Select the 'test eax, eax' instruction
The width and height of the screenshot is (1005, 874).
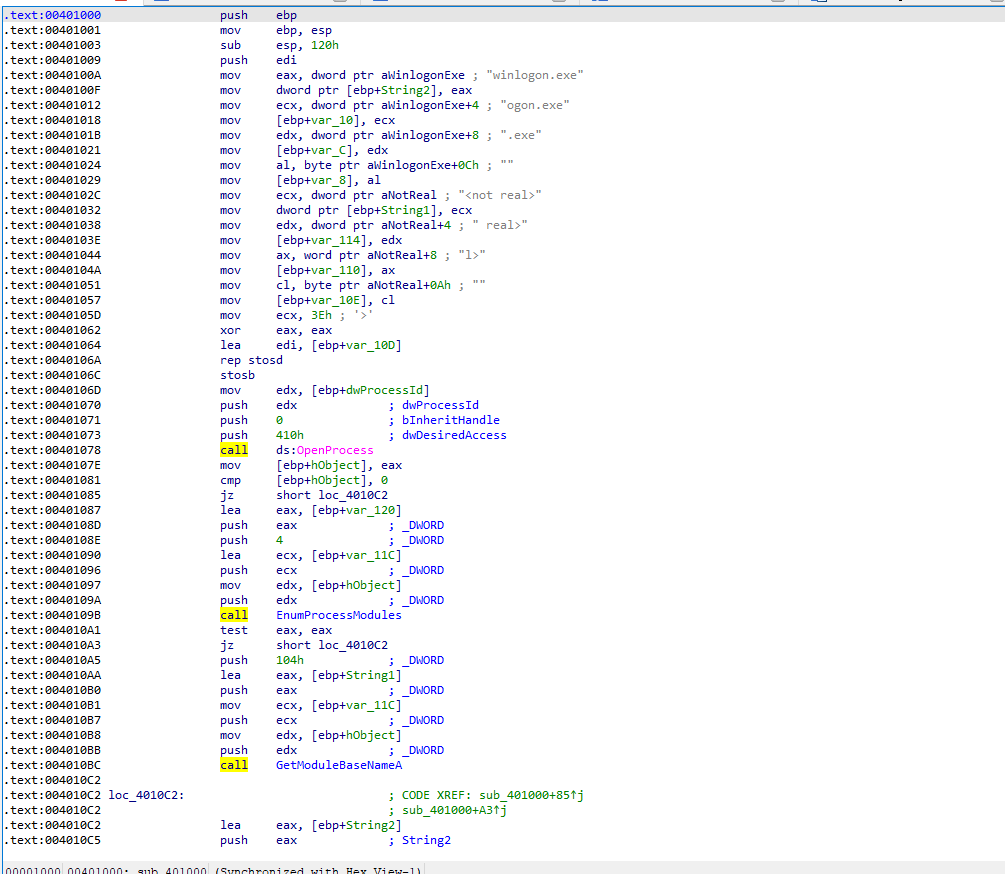276,631
